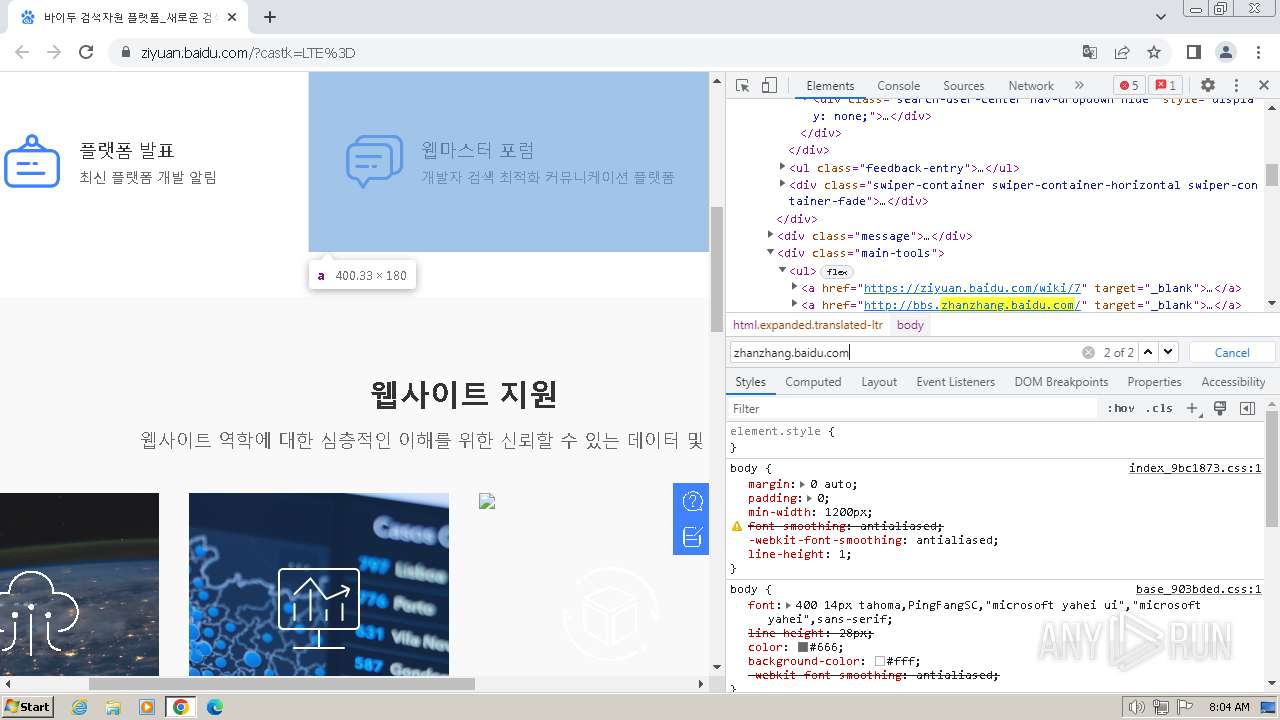This screenshot has width=1280, height=720.
Task: Expand the feedback-entry ul node
Action: [782, 167]
